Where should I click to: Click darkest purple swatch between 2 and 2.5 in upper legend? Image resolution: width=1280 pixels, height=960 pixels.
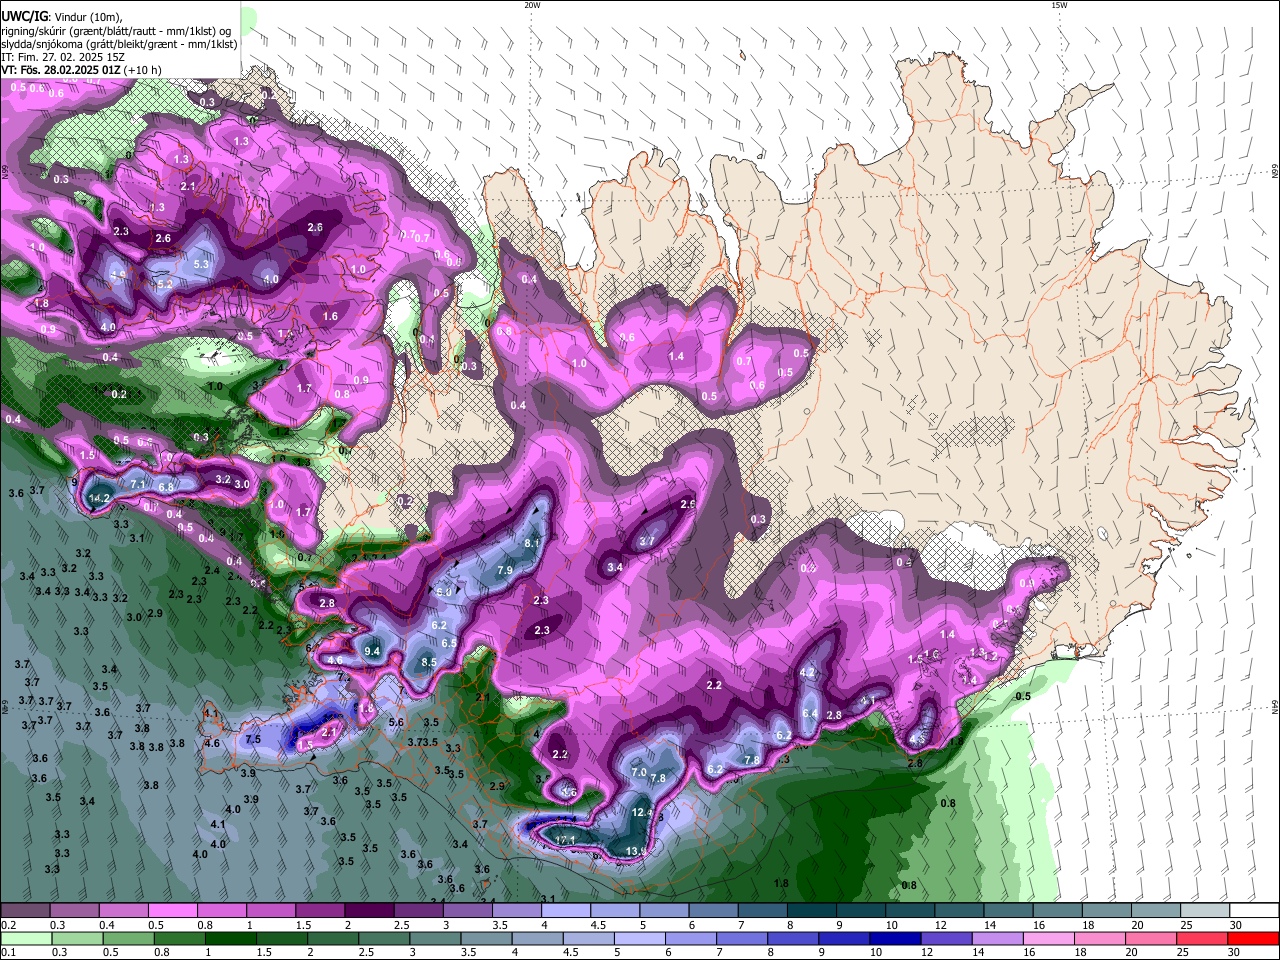click(x=368, y=911)
